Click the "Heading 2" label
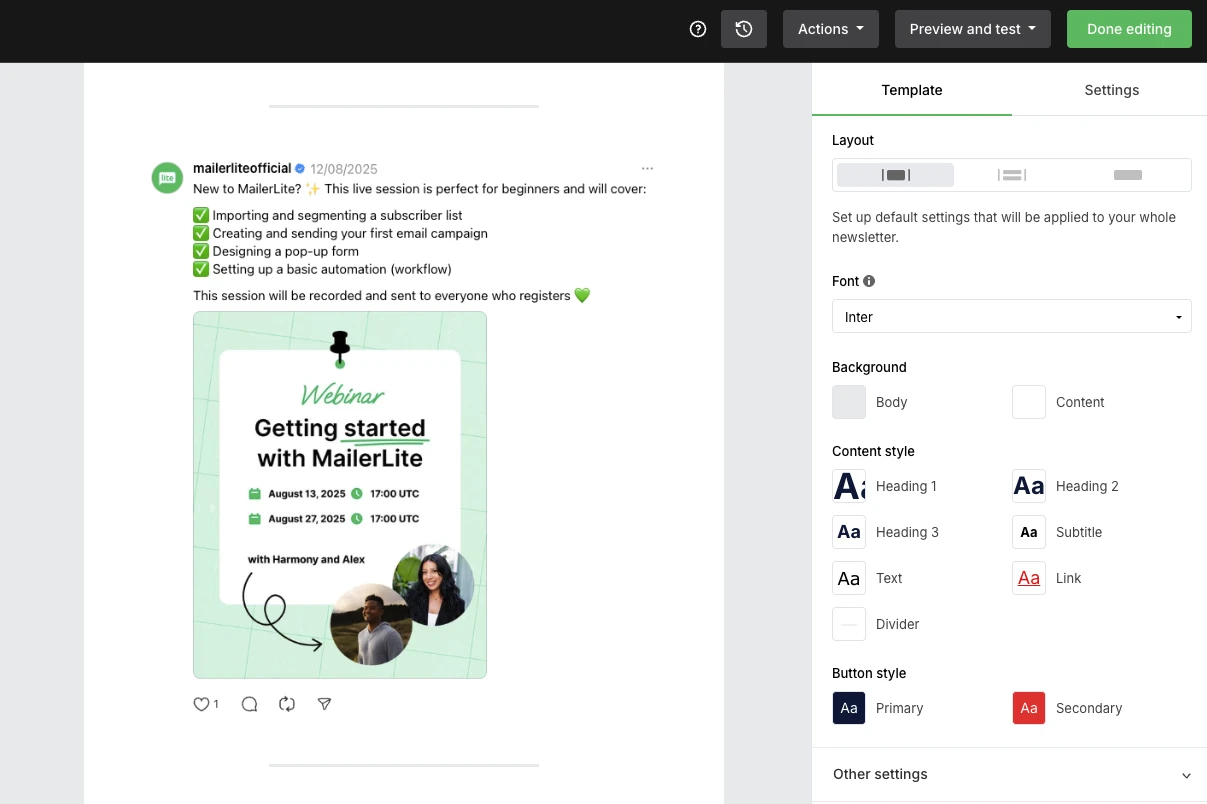 tap(1087, 486)
